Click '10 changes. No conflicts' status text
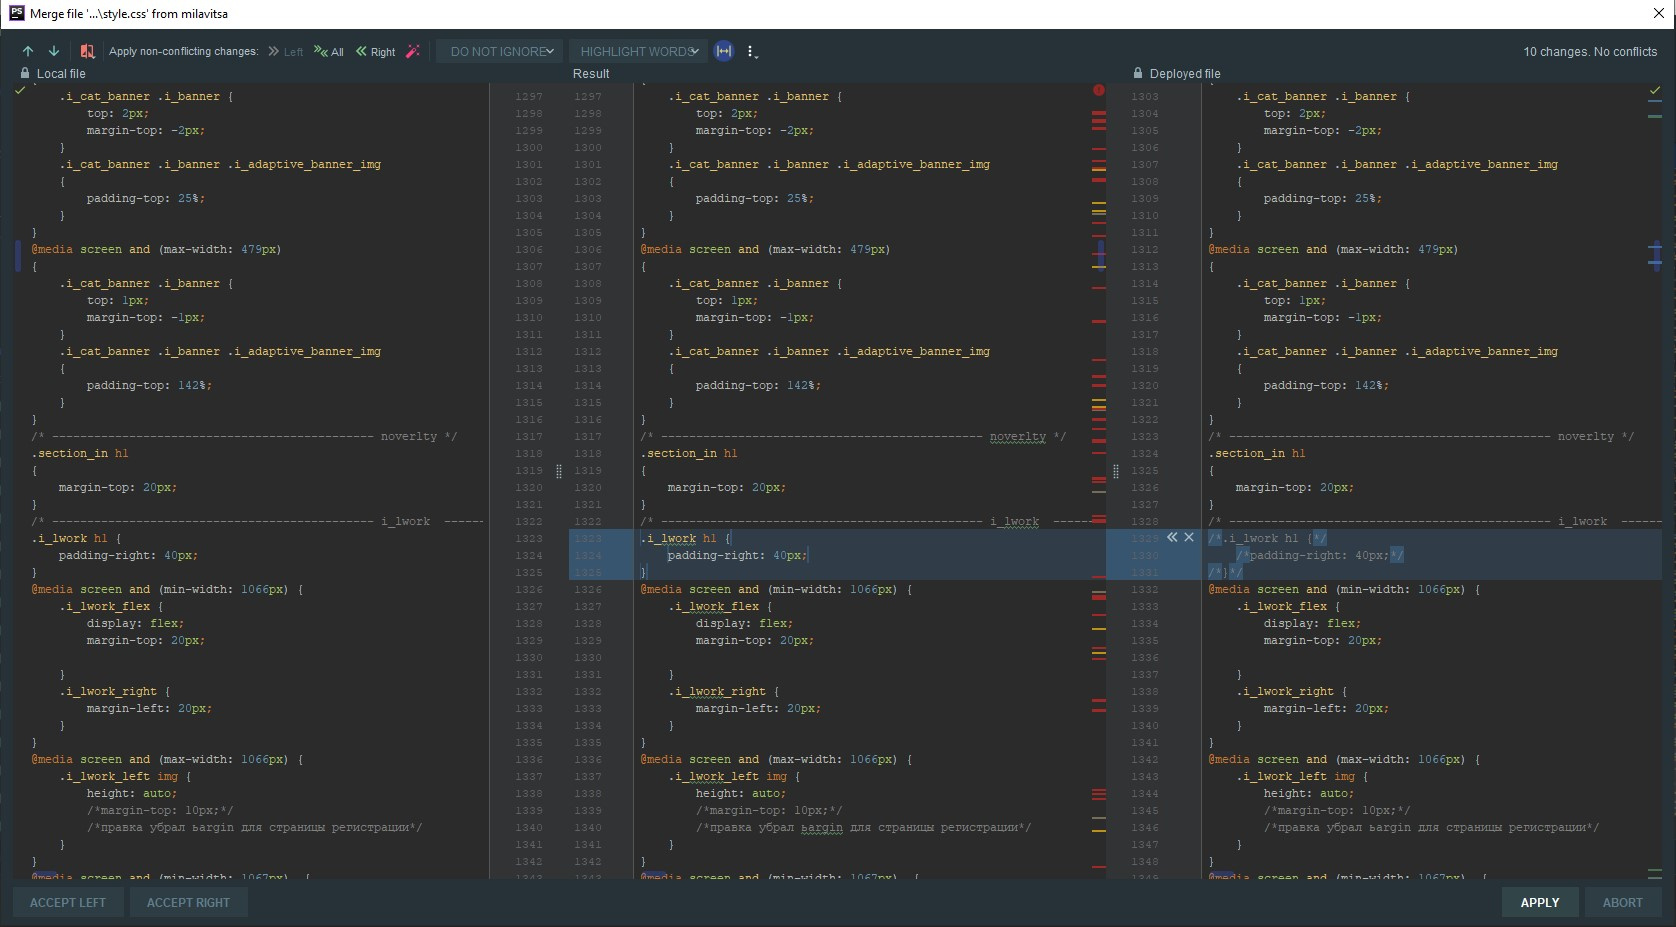 pyautogui.click(x=1590, y=52)
